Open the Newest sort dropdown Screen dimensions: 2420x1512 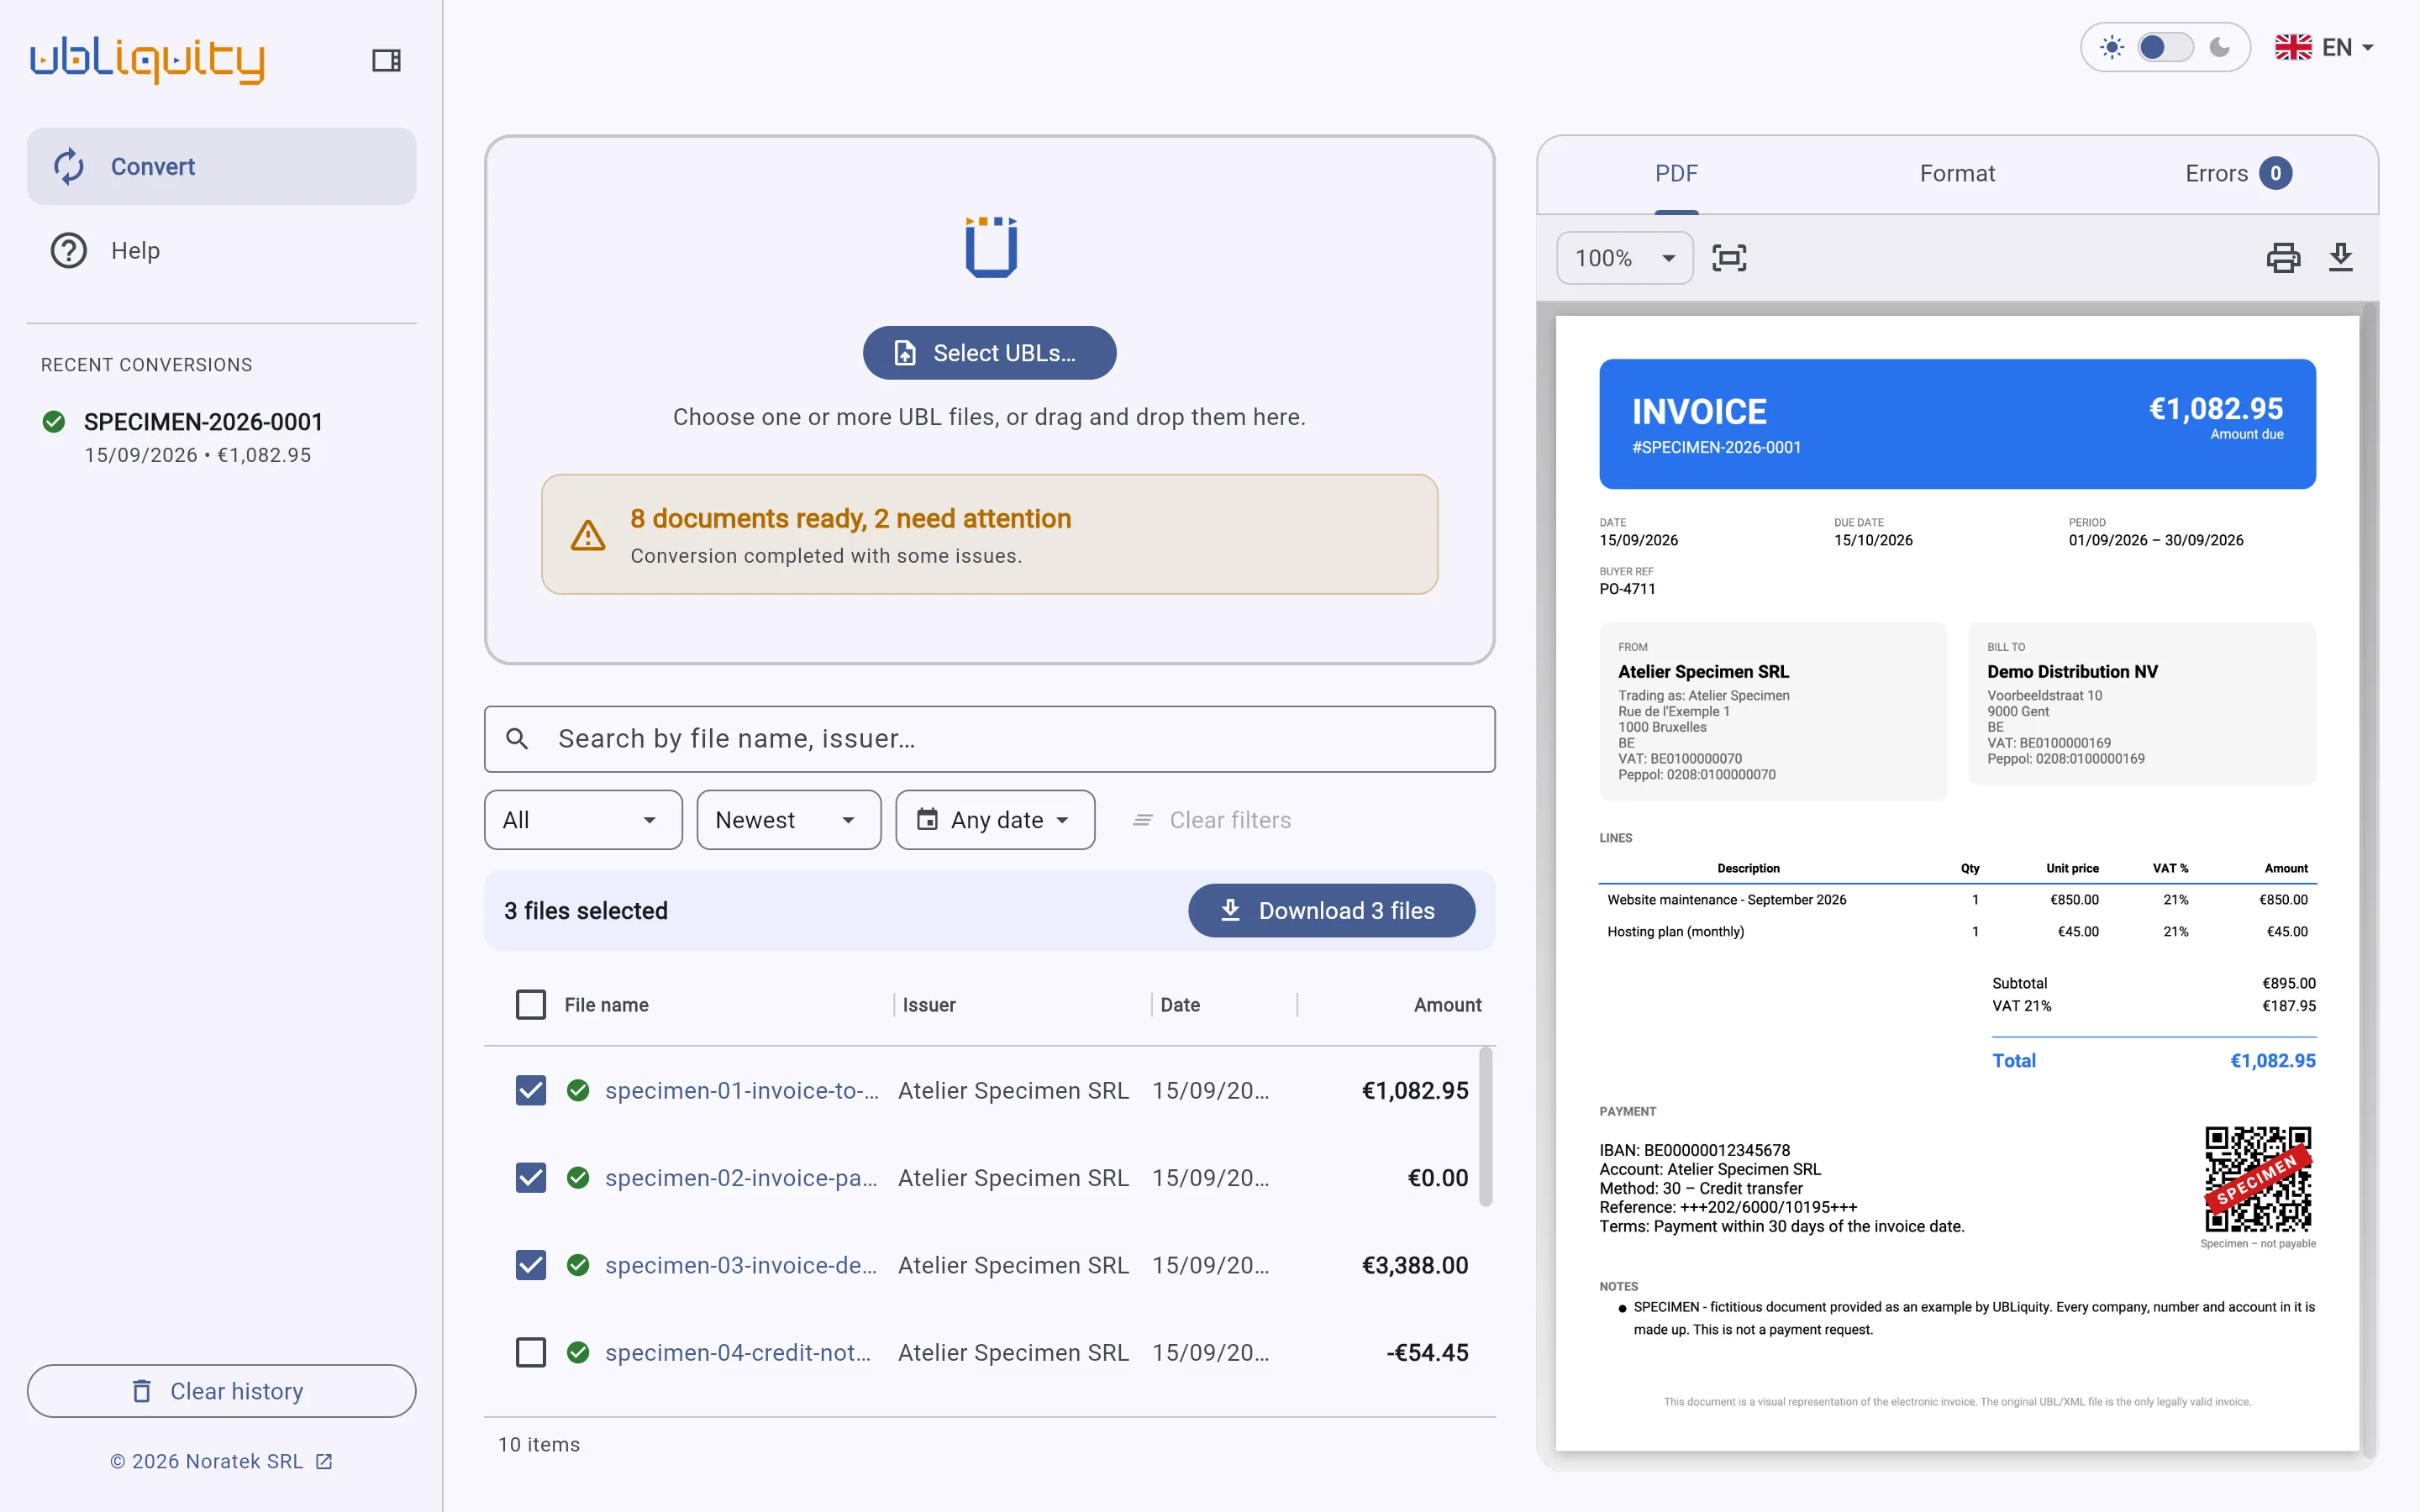click(788, 820)
